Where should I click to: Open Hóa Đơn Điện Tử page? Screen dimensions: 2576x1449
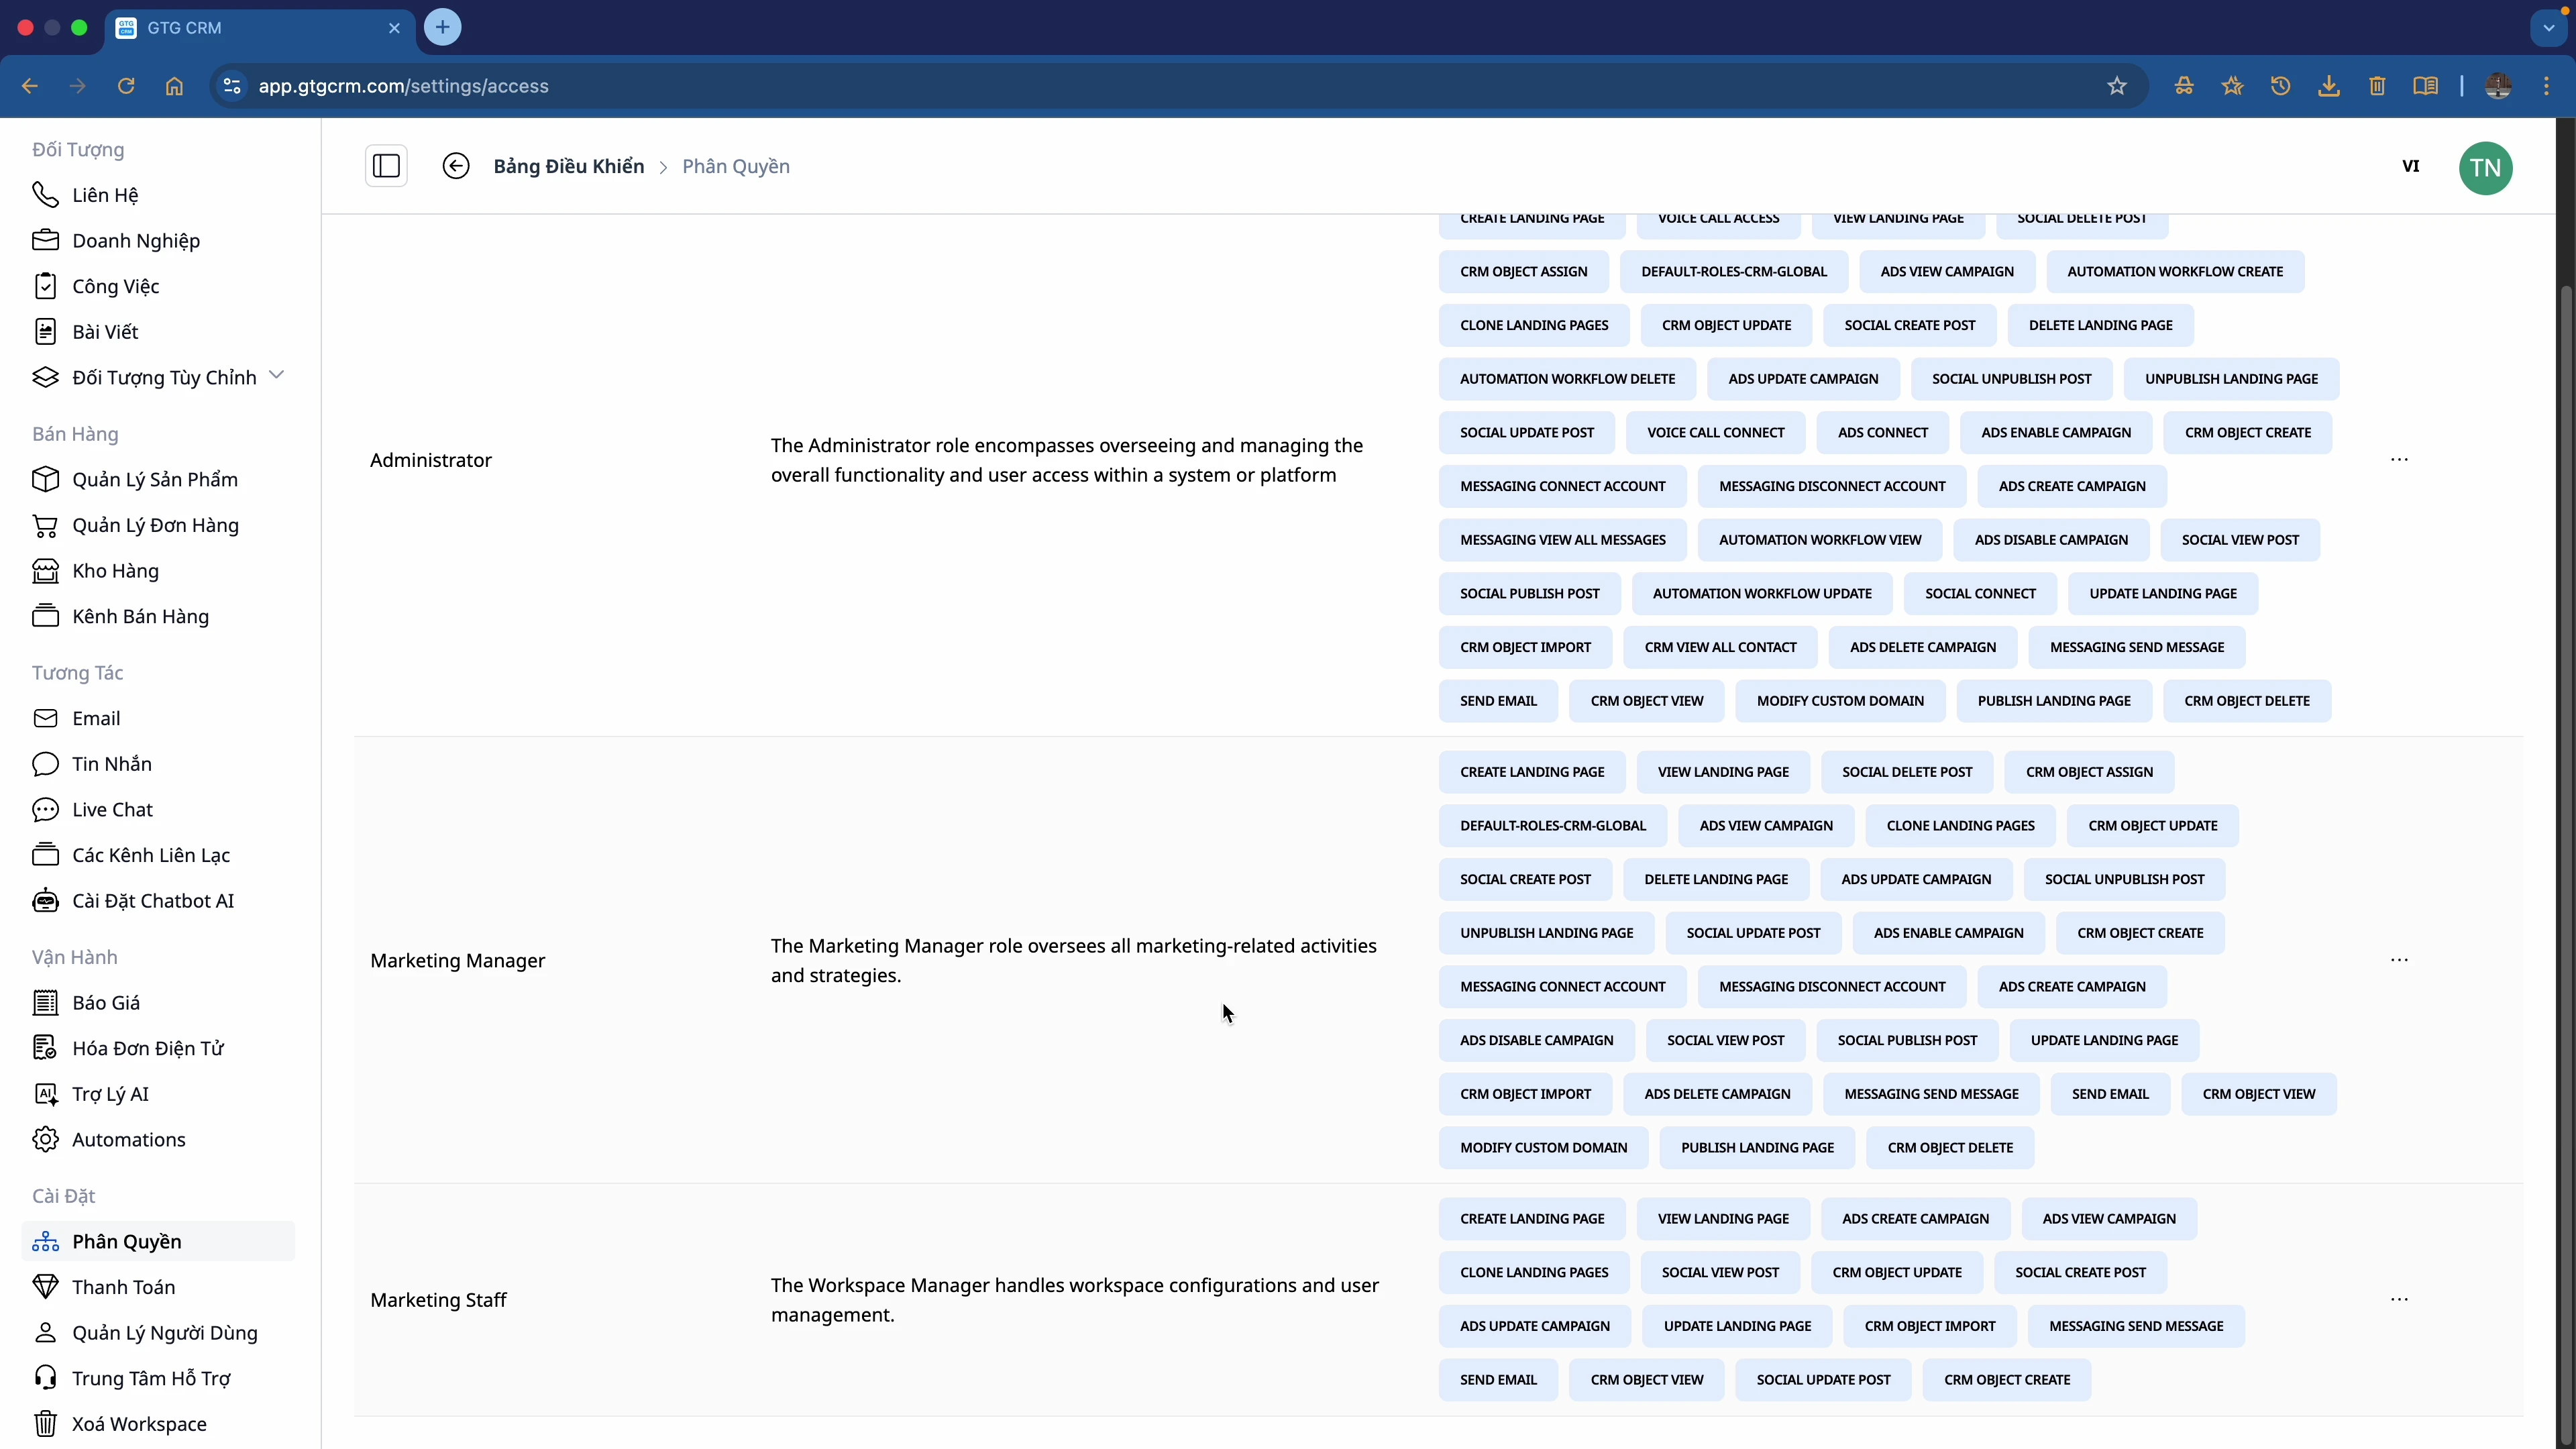(147, 1048)
